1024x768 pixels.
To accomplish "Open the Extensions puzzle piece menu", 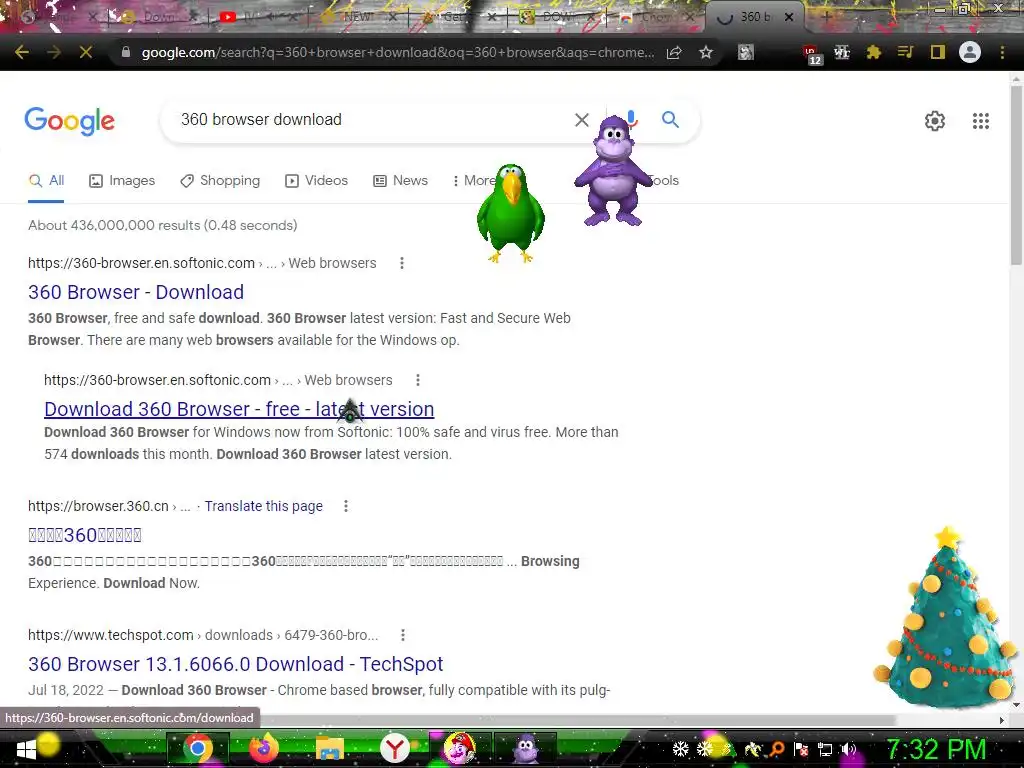I will pos(874,52).
